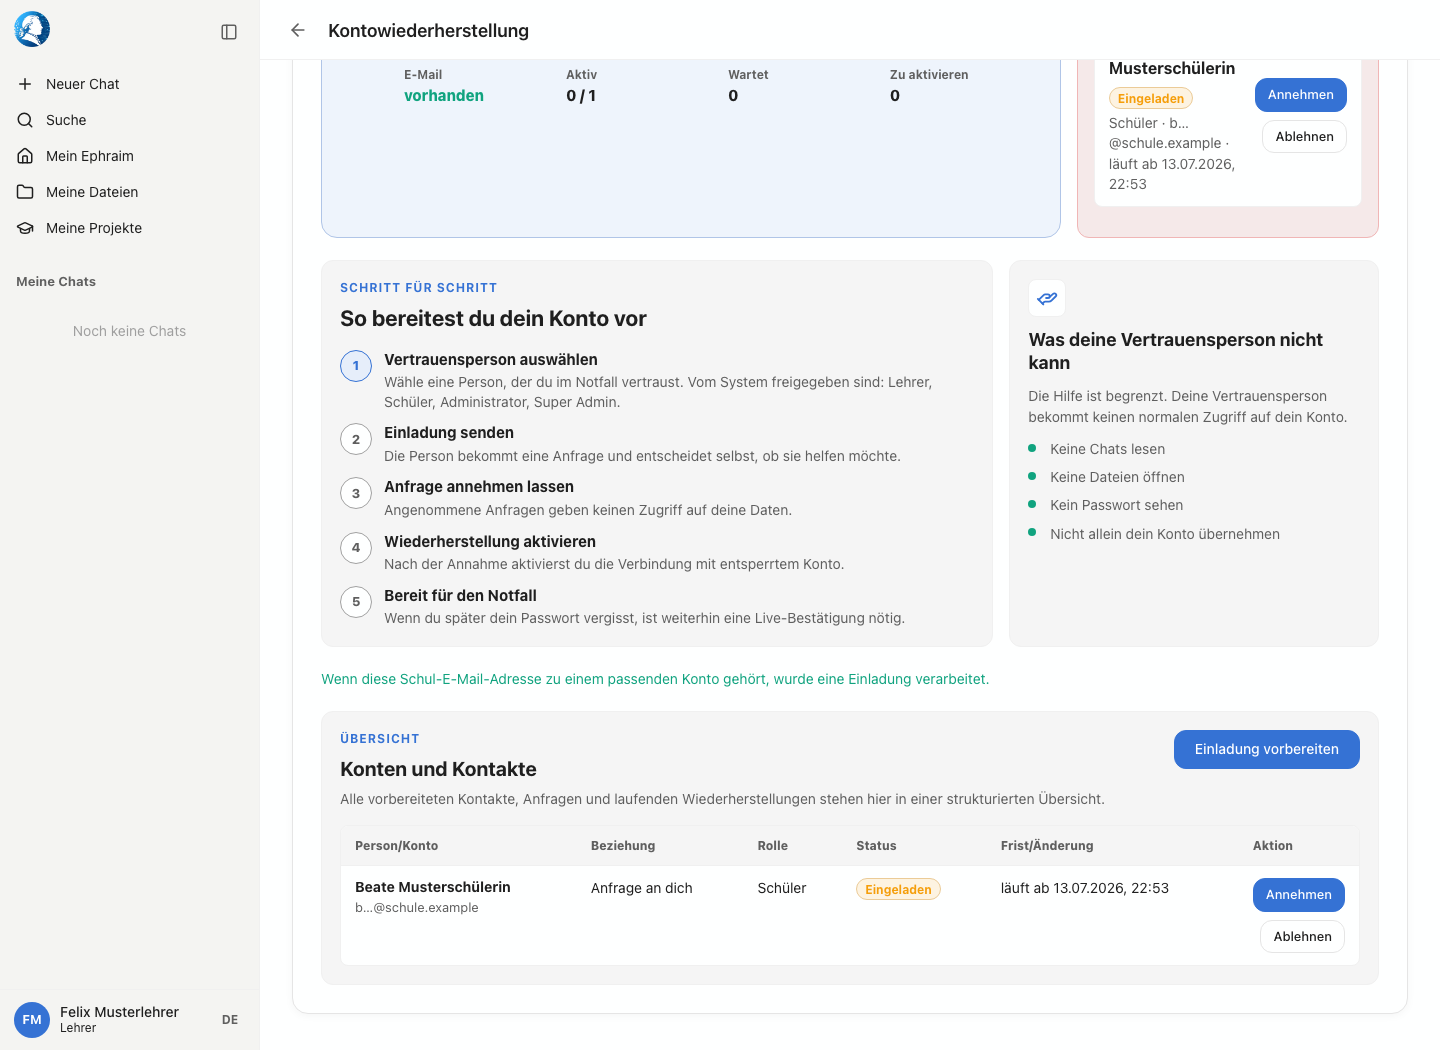Click the house icon for Mein Ephraim
Screen dimensions: 1440x1050
tap(25, 156)
